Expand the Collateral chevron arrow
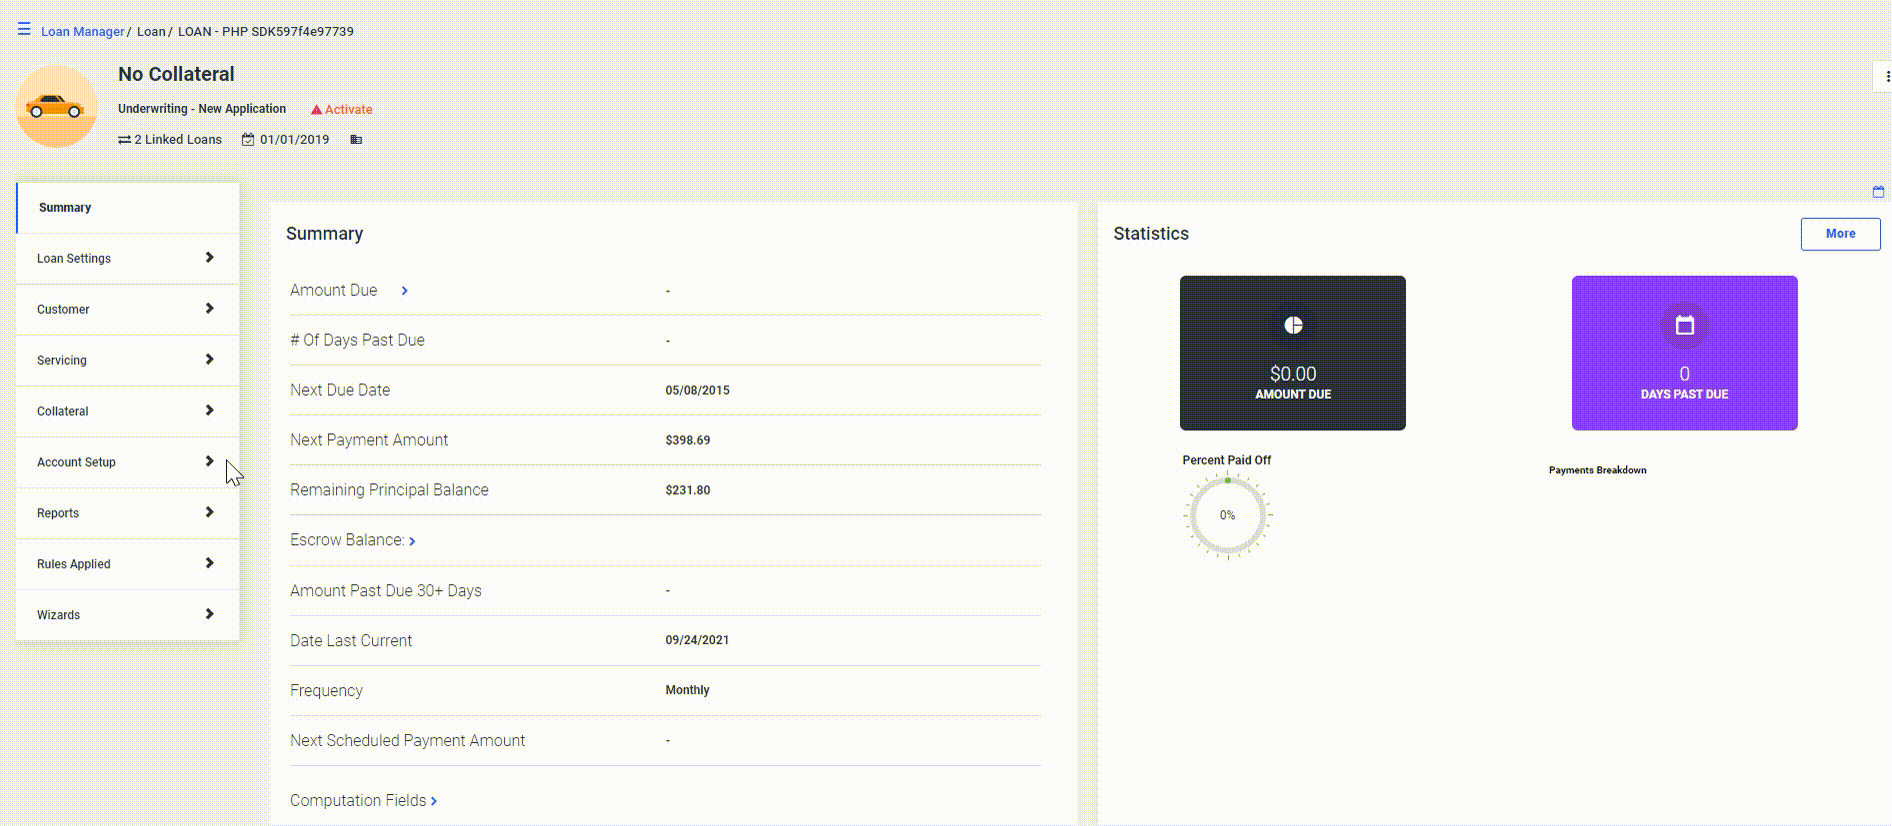1892x826 pixels. coord(209,410)
